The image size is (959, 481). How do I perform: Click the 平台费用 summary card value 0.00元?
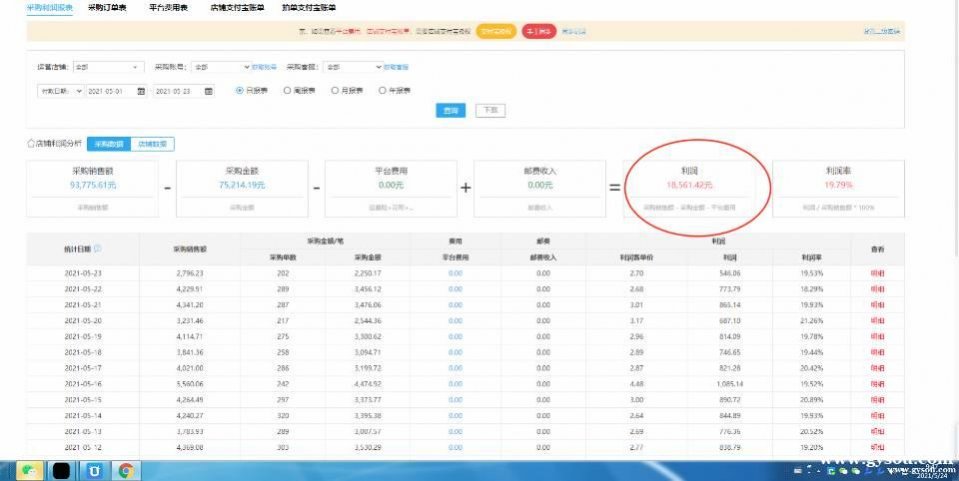coord(391,185)
